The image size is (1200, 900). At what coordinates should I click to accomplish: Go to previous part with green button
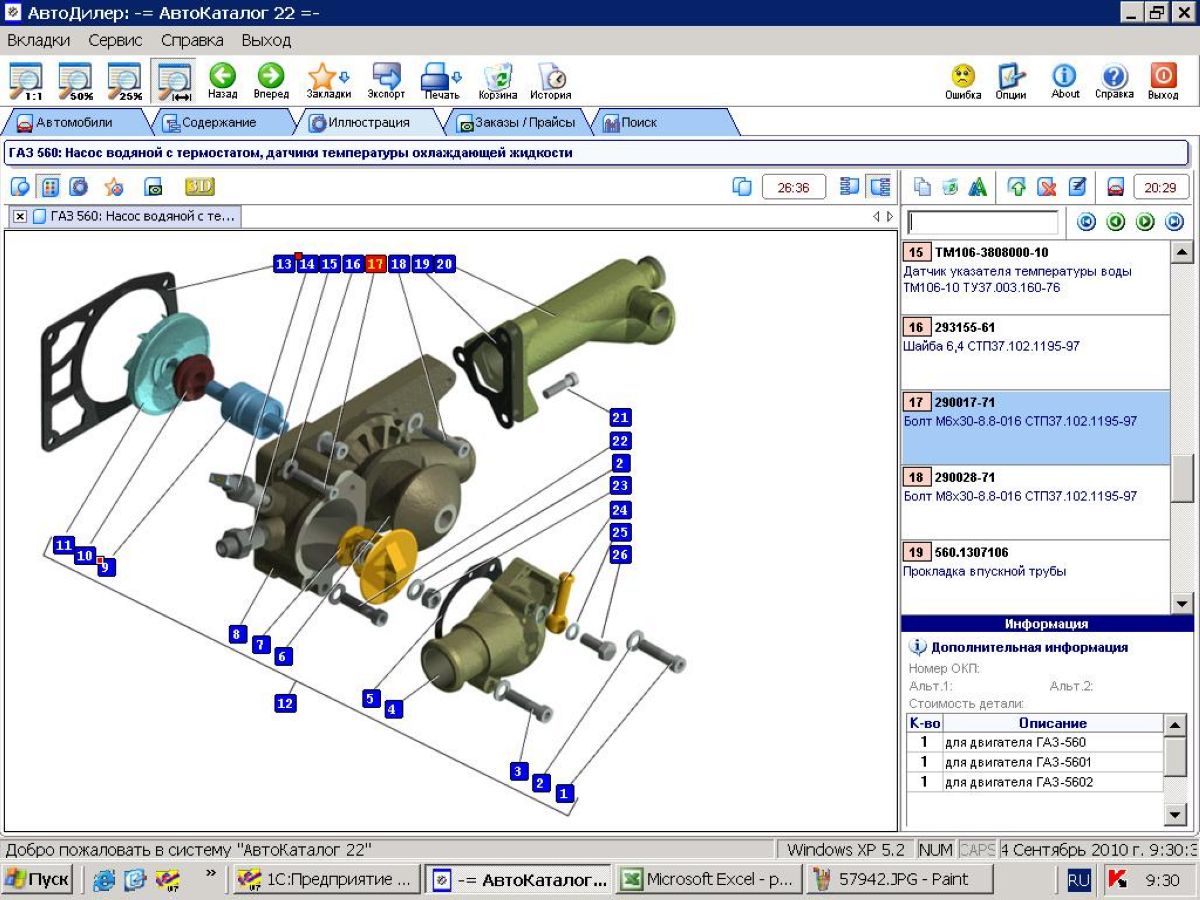point(1116,222)
